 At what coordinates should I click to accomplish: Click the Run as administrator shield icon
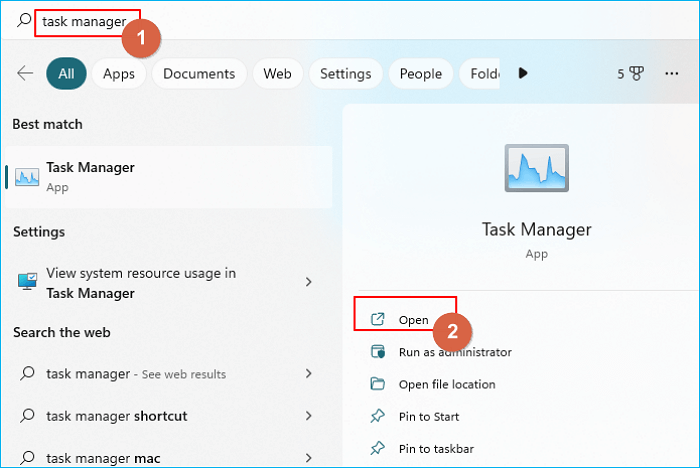[x=378, y=351]
